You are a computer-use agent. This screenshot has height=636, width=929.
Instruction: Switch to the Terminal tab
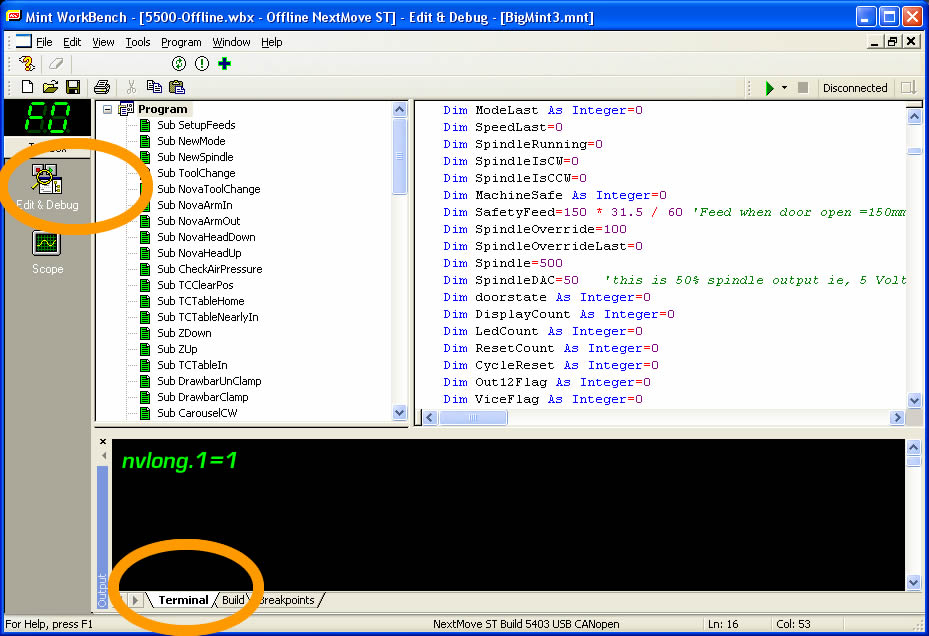point(183,600)
